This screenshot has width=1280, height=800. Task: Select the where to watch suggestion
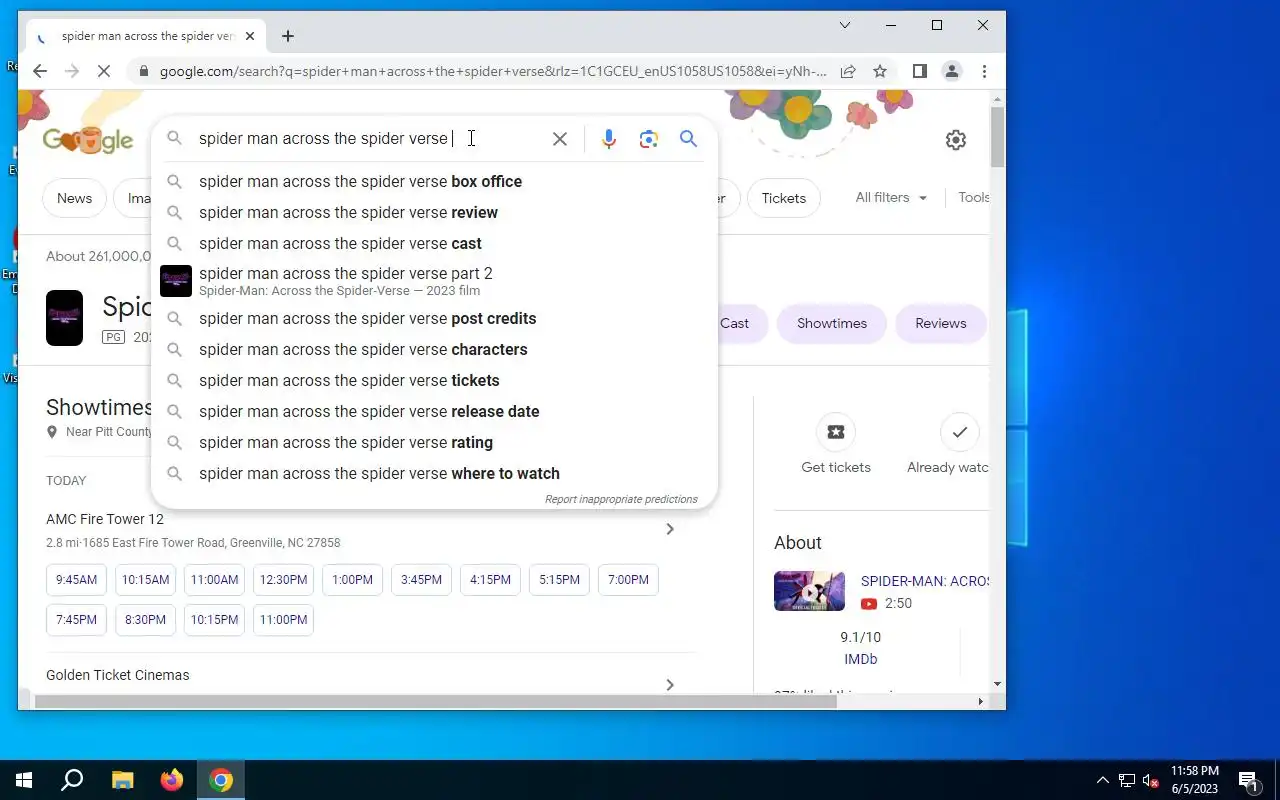point(434,473)
